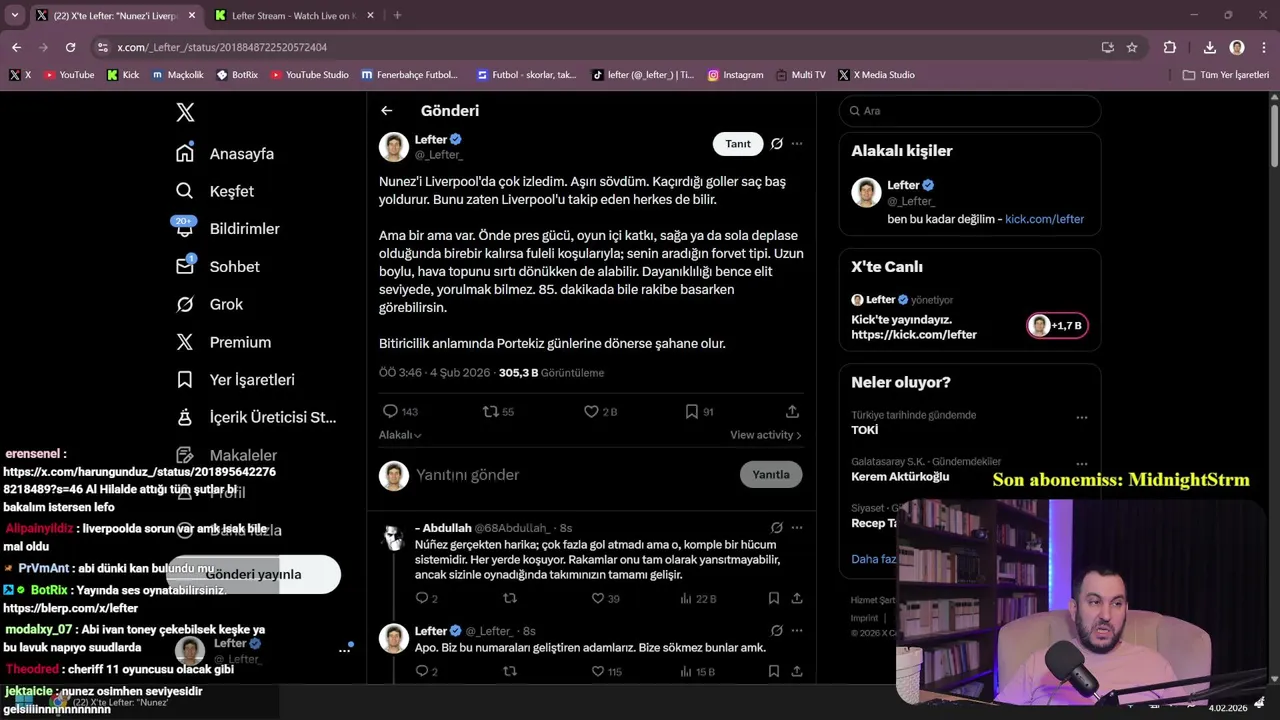Open İçerik Üreticisi Stüdyosu
The image size is (1280, 720).
point(255,417)
